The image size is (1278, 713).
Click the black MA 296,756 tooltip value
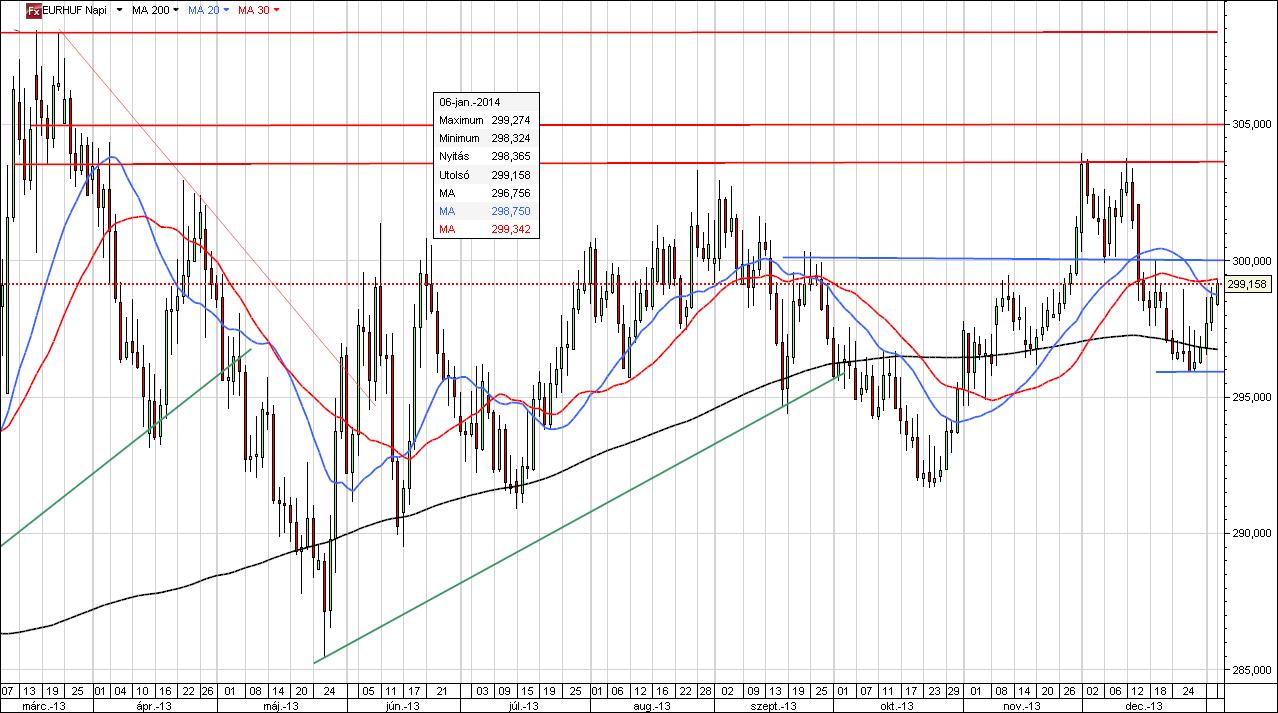click(x=511, y=193)
